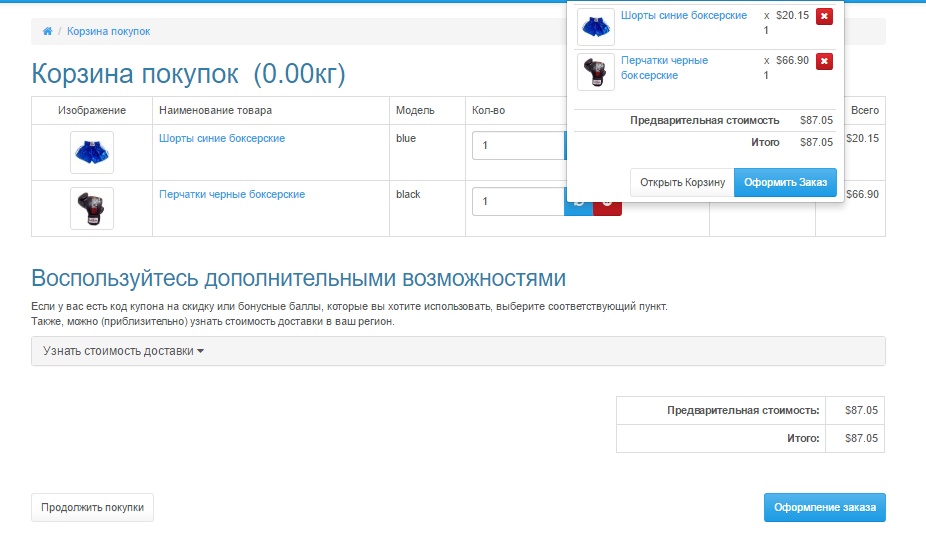Open Перчатки черные боксерские in mini cart
Viewport: 926px width, 540px height.
click(664, 68)
